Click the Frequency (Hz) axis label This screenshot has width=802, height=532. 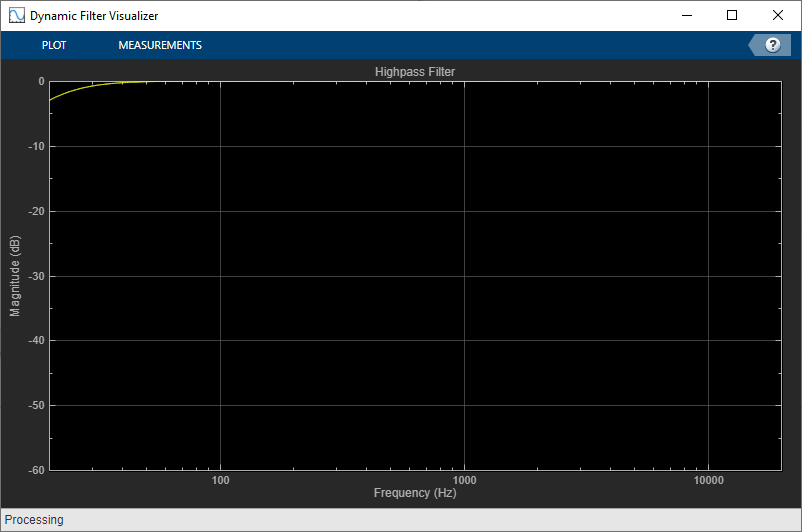pyautogui.click(x=415, y=493)
